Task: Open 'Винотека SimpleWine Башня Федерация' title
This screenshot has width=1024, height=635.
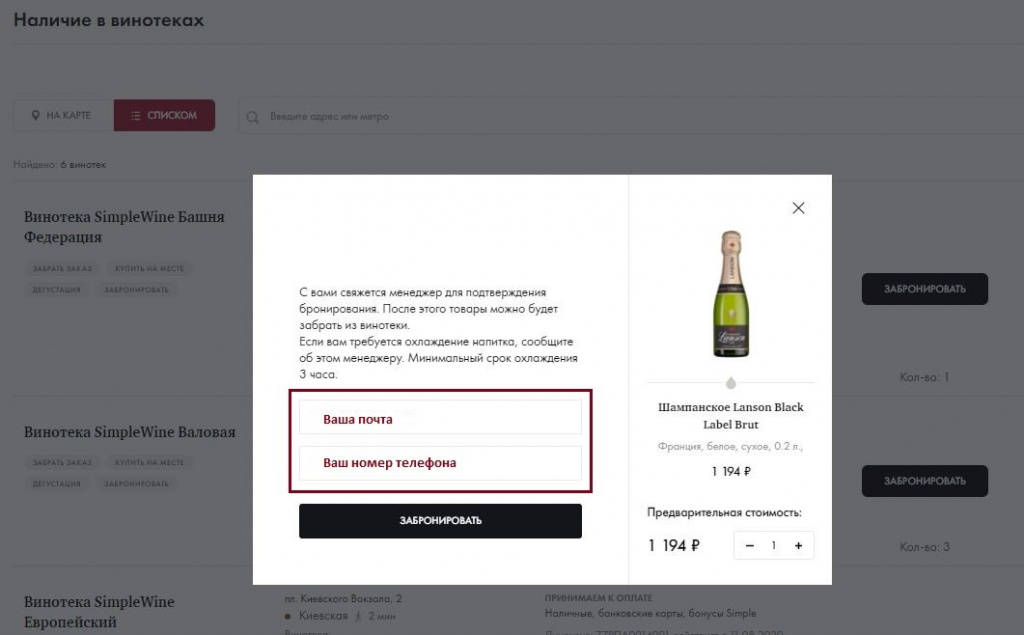Action: point(124,227)
